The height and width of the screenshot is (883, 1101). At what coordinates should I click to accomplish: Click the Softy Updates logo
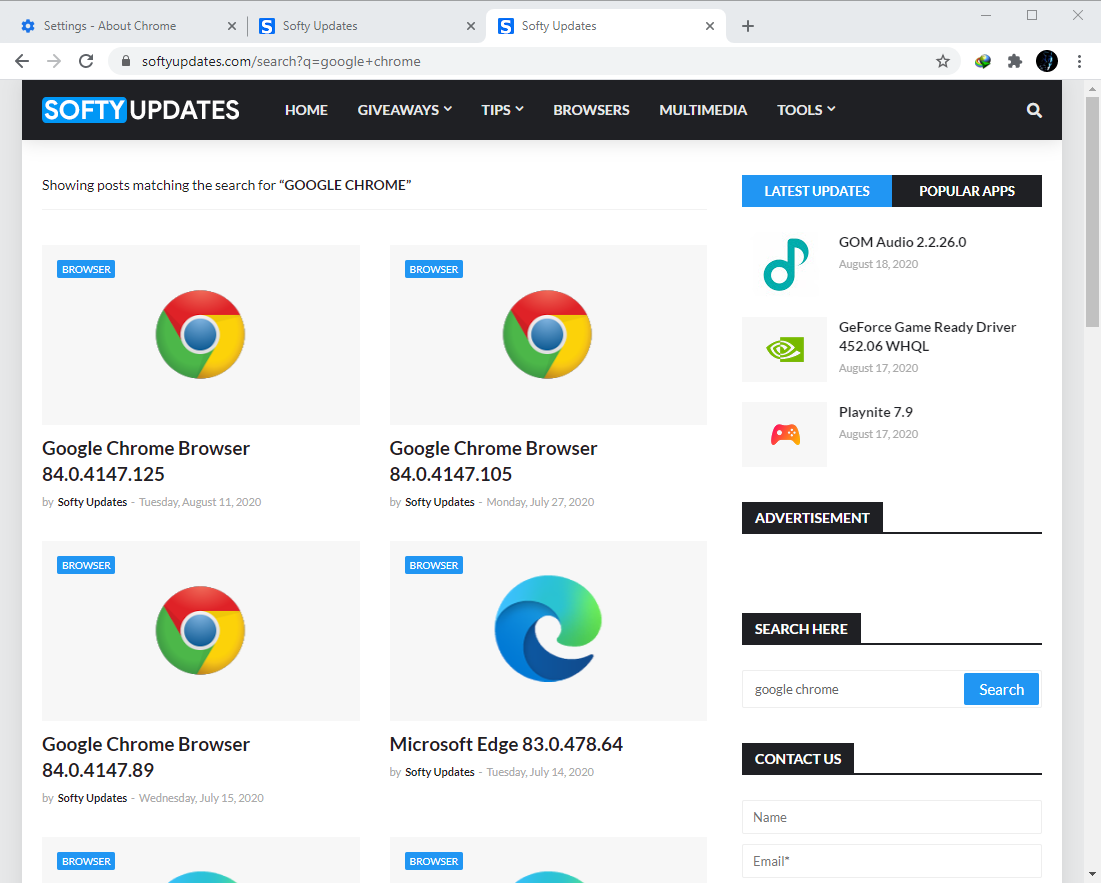pyautogui.click(x=140, y=110)
